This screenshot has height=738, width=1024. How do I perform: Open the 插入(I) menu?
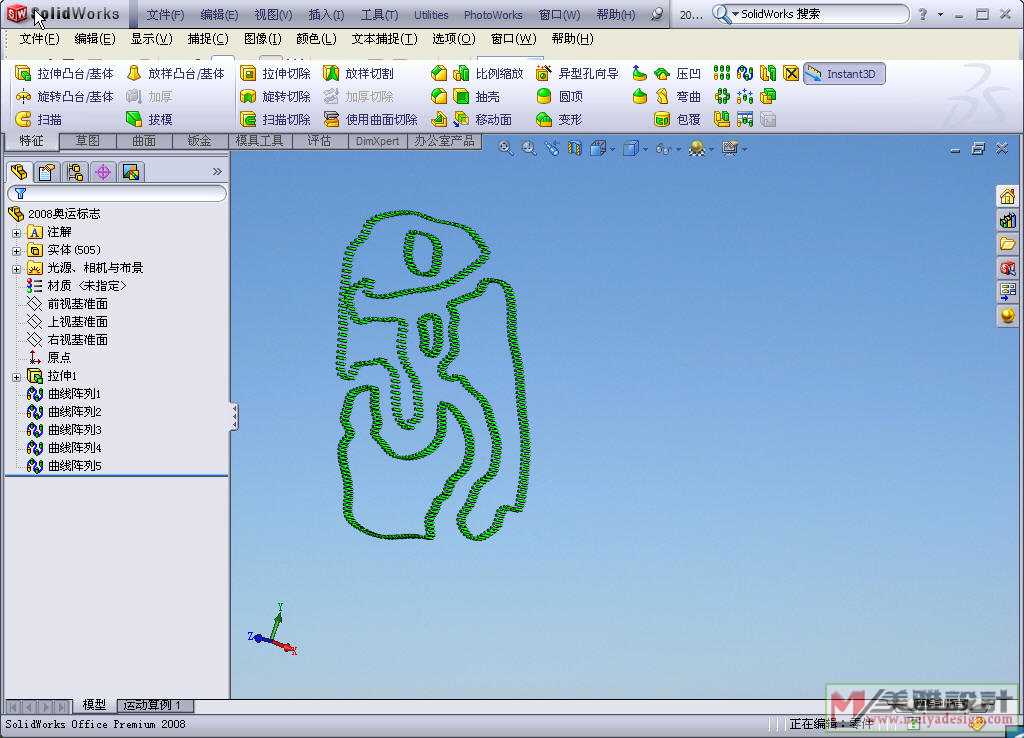point(326,14)
